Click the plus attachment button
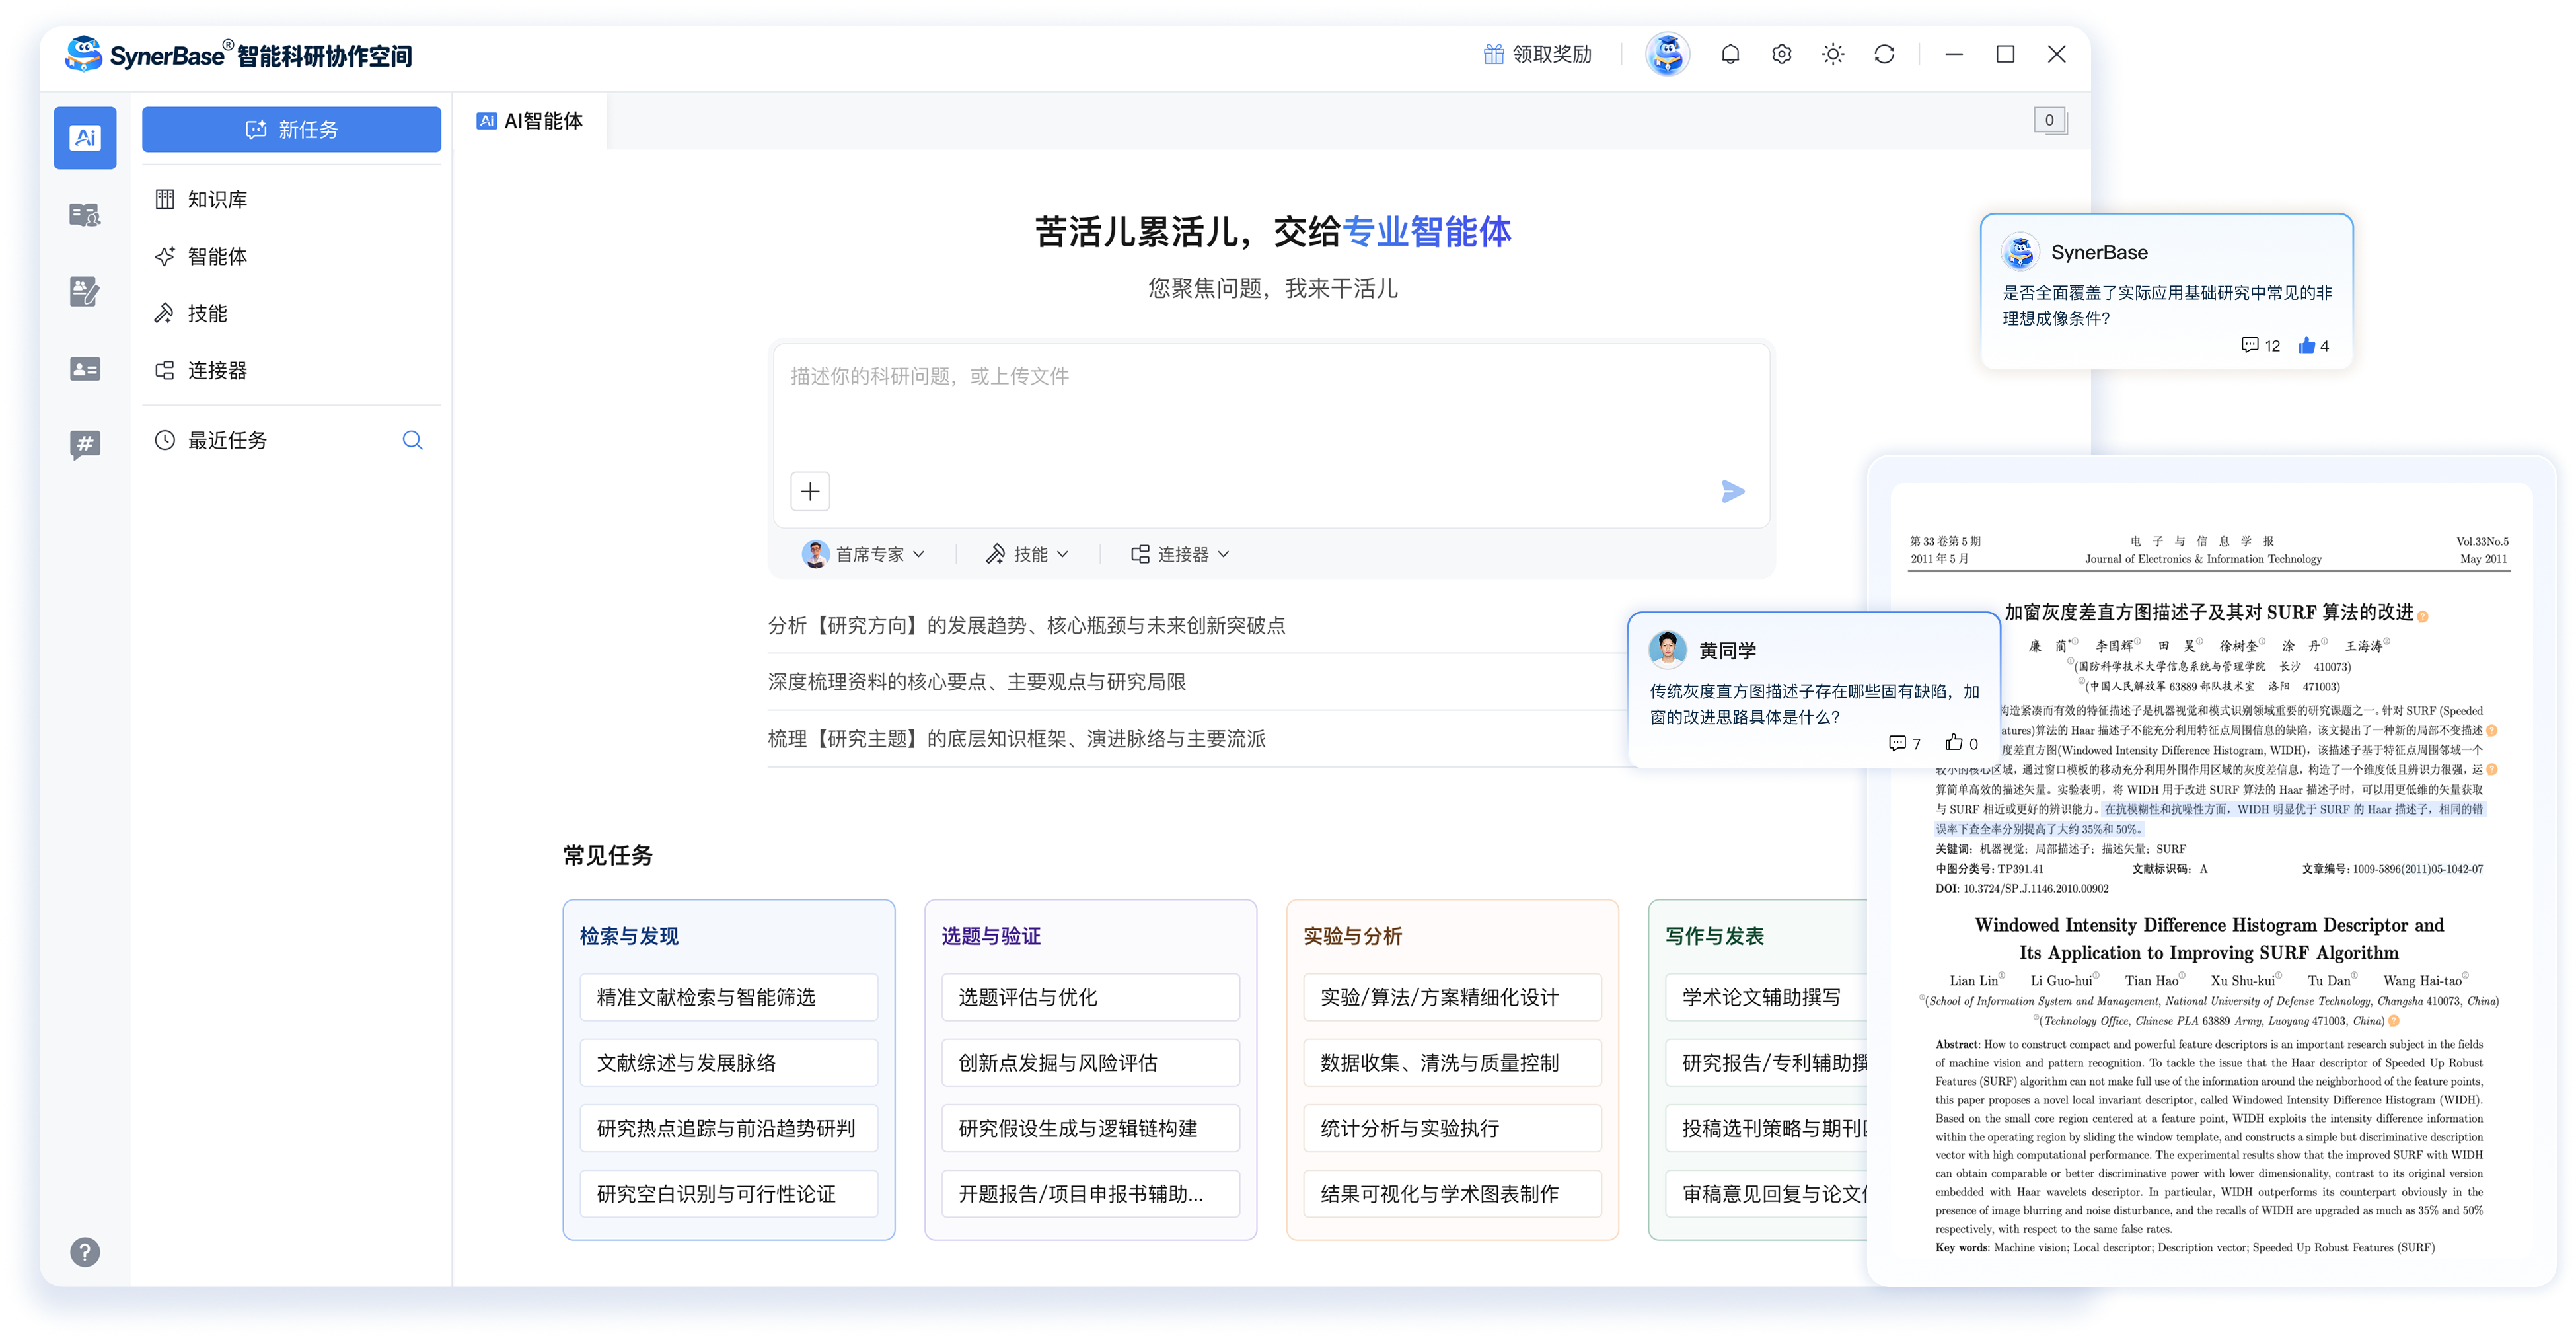2576x1340 pixels. point(810,491)
